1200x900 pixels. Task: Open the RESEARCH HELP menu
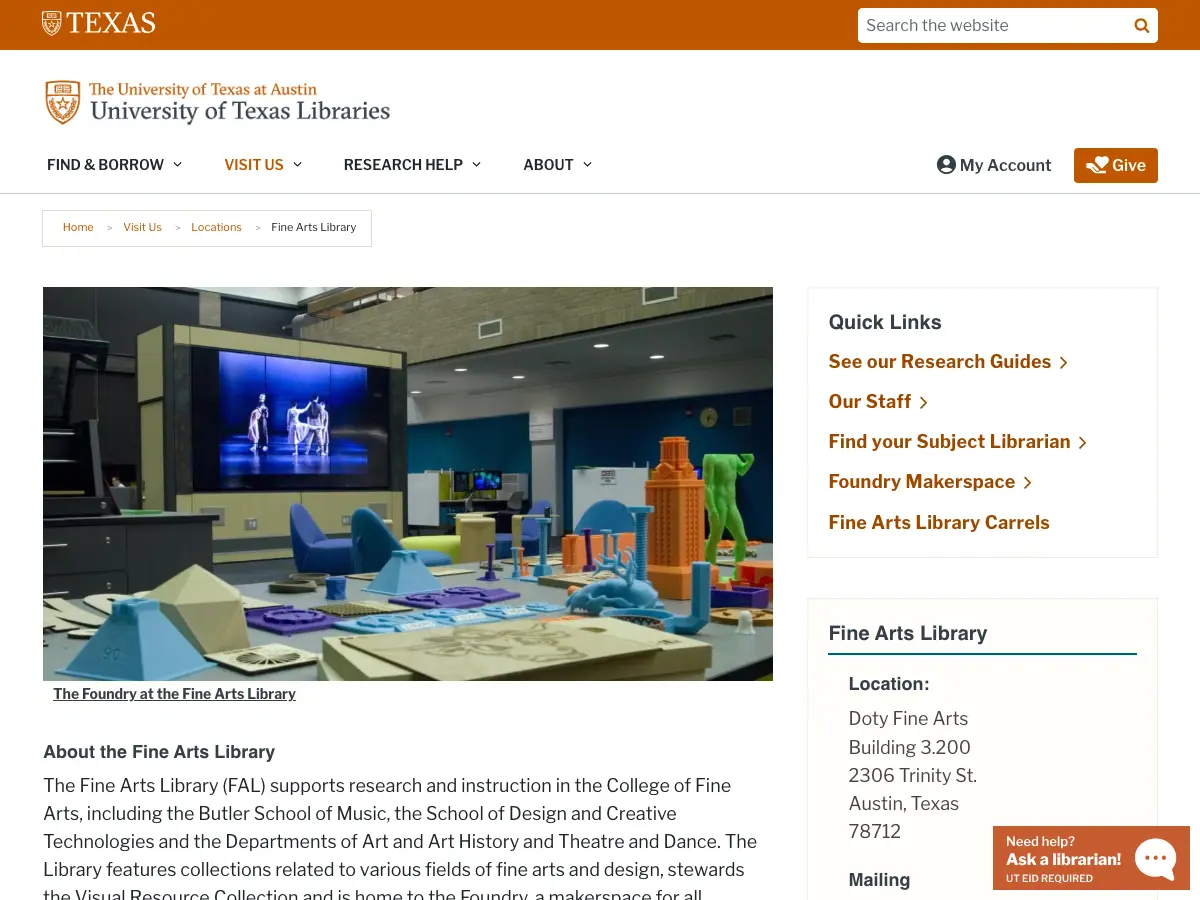tap(403, 165)
